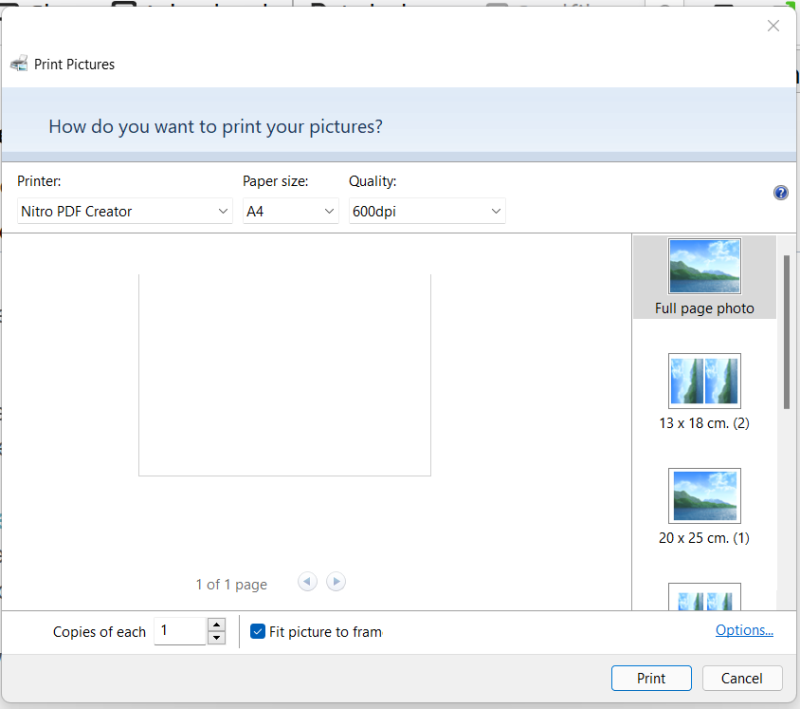Expand the Paper size A4 dropdown
Screen dimensions: 800x709
tap(291, 211)
